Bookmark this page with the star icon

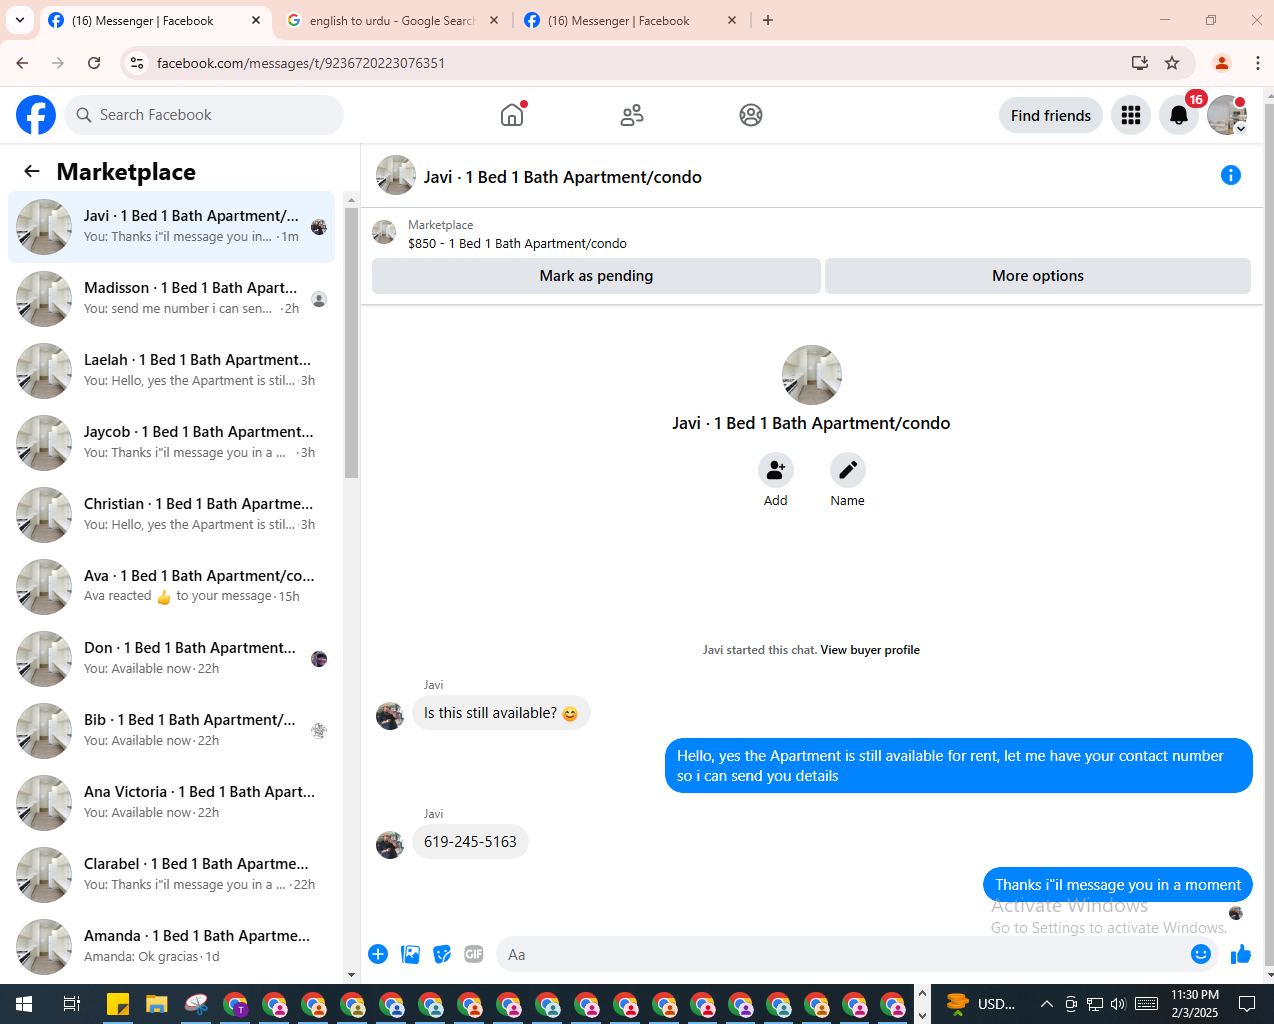tap(1172, 63)
